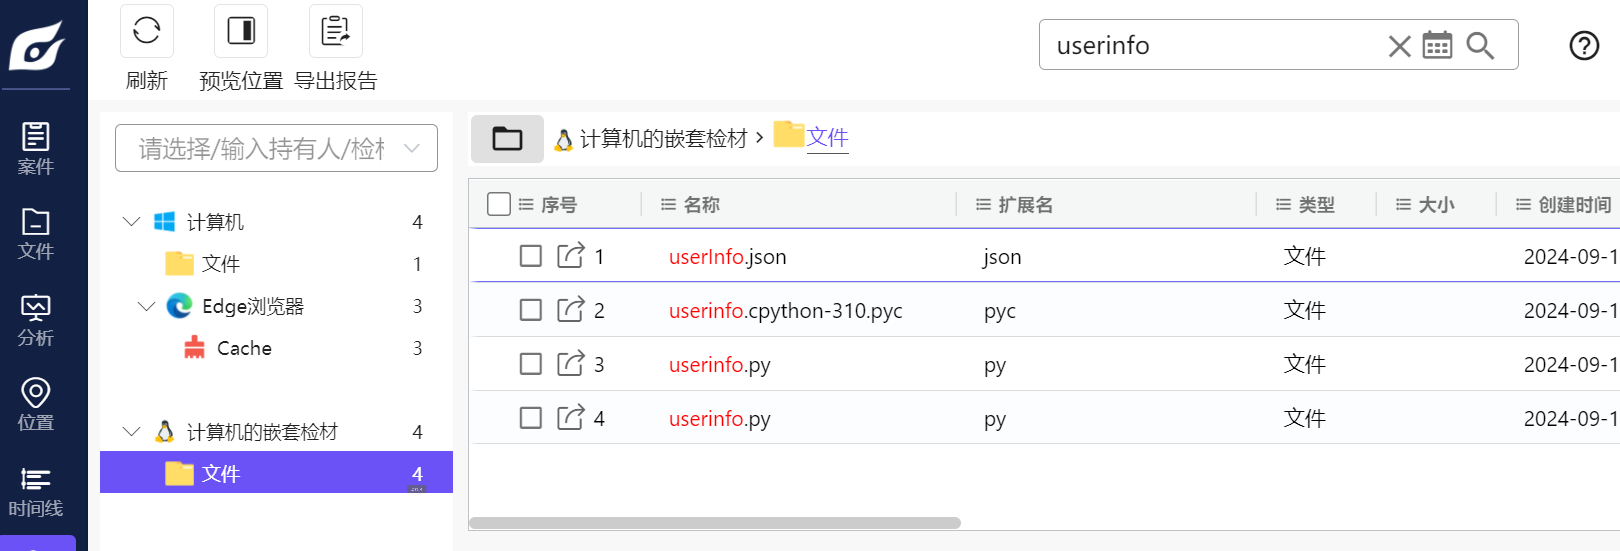Clear the userinfo search text with X
The image size is (1620, 551).
(1399, 46)
